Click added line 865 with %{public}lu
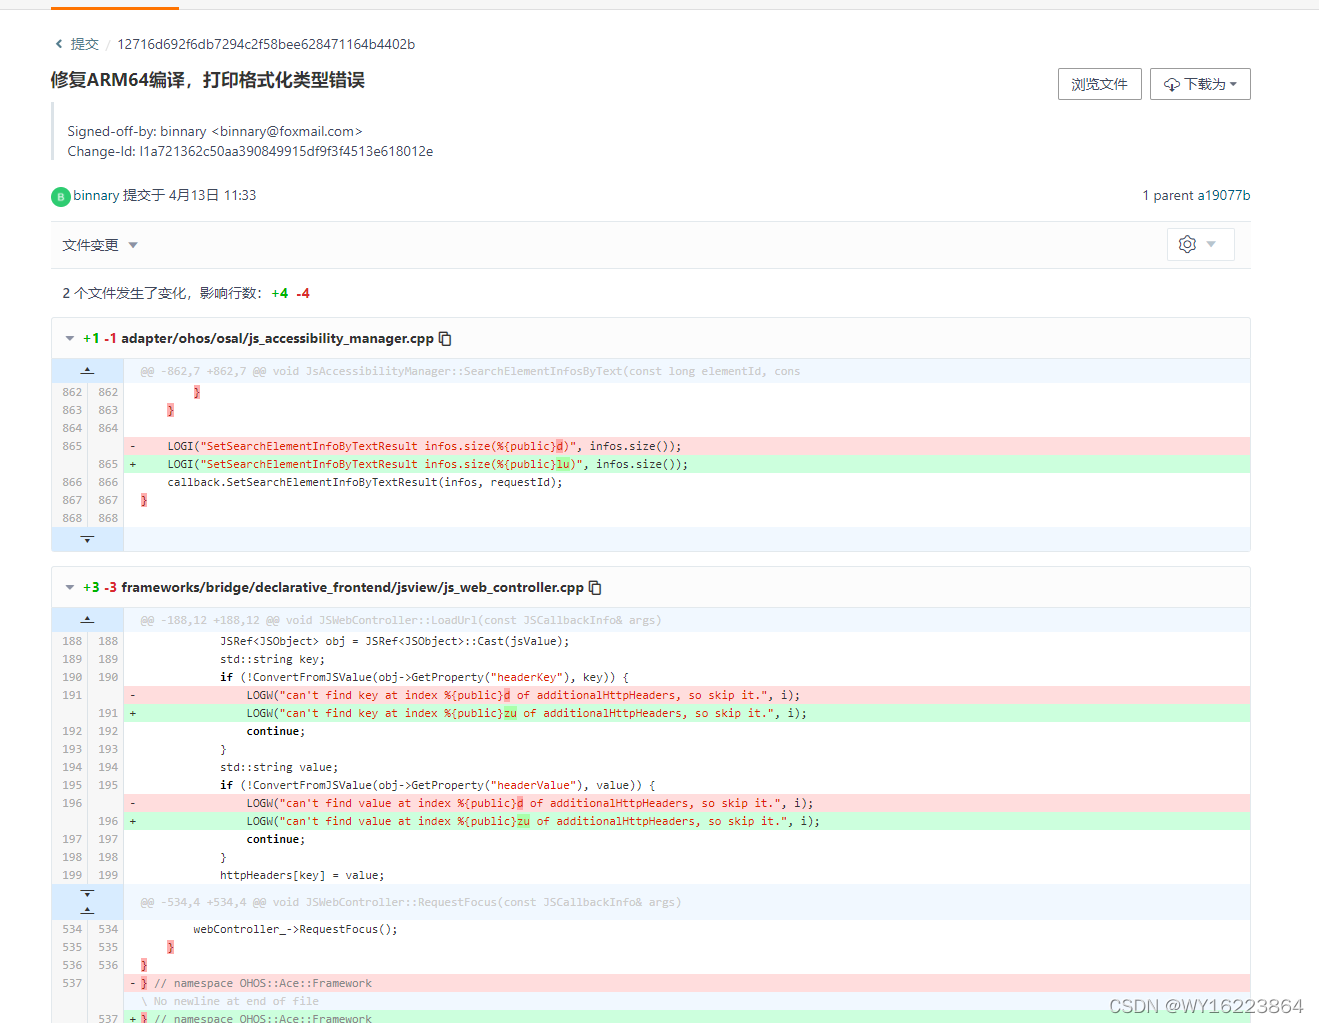This screenshot has width=1319, height=1023. click(x=687, y=464)
